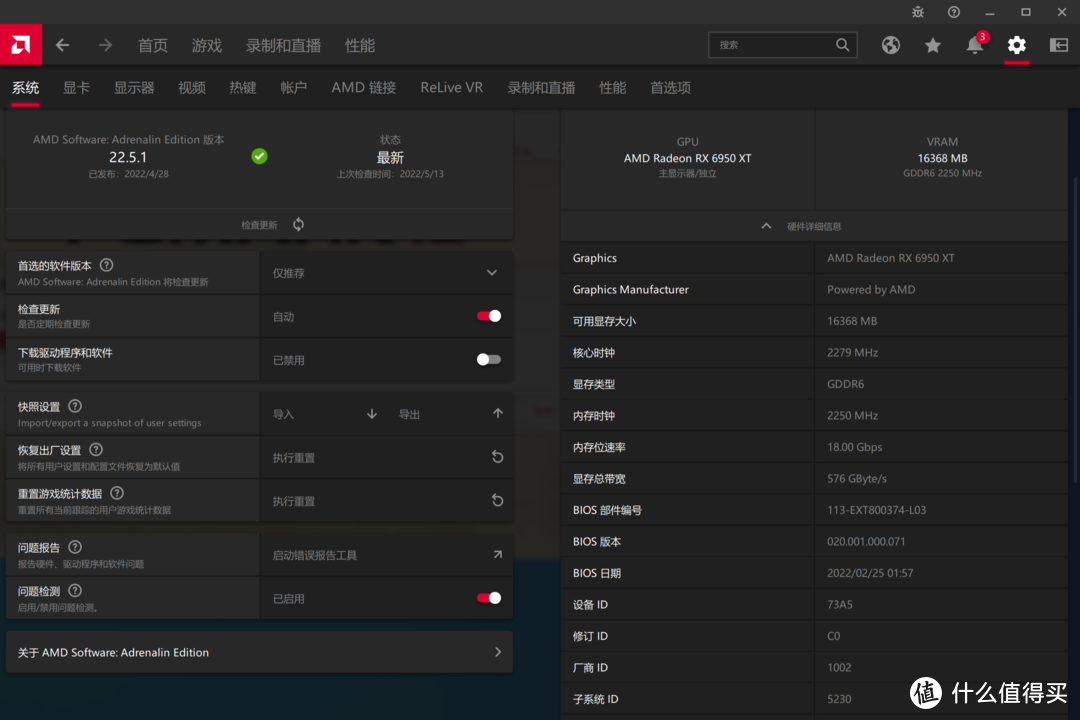
Task: Click the favorites star icon
Action: pyautogui.click(x=932, y=45)
